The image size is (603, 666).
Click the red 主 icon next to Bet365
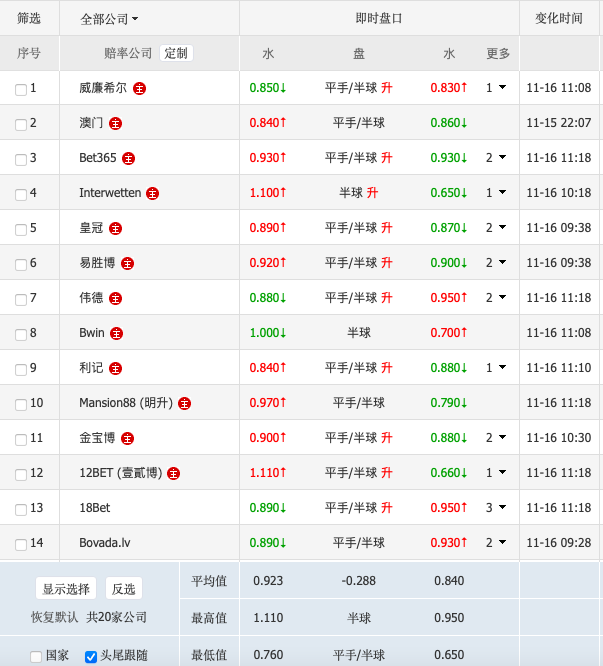click(x=128, y=158)
